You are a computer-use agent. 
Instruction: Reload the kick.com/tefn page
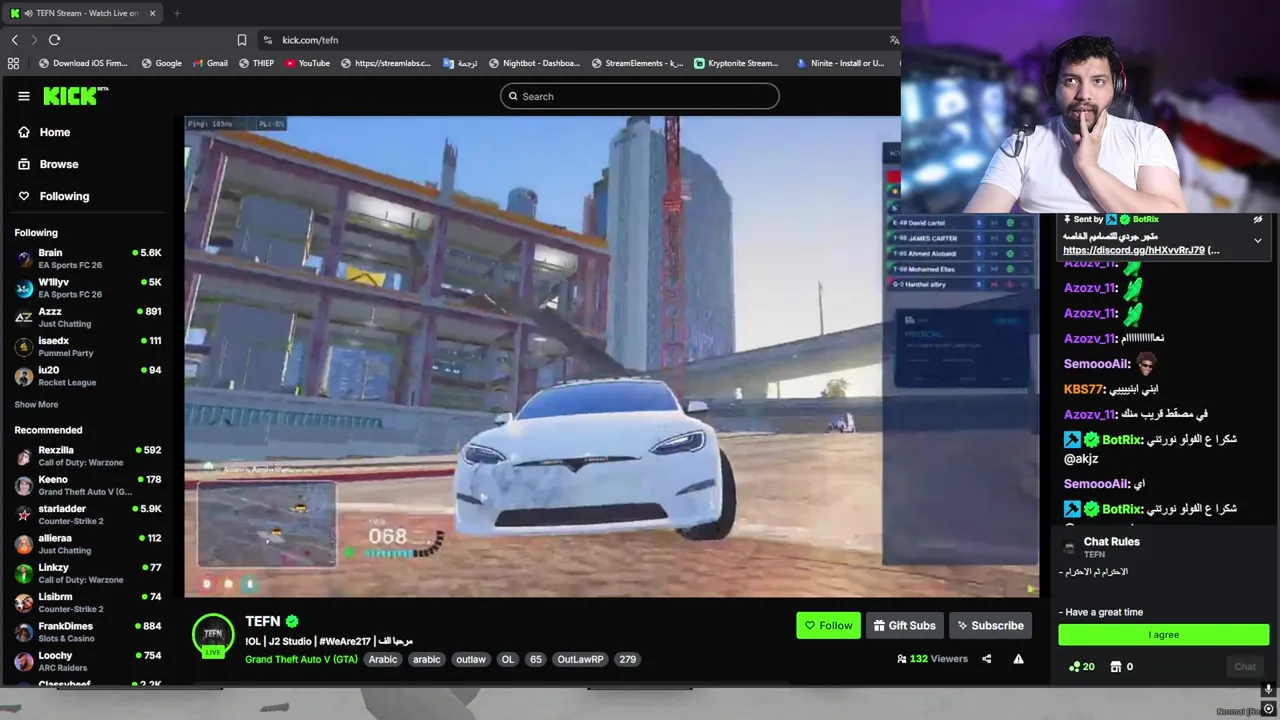(x=54, y=40)
